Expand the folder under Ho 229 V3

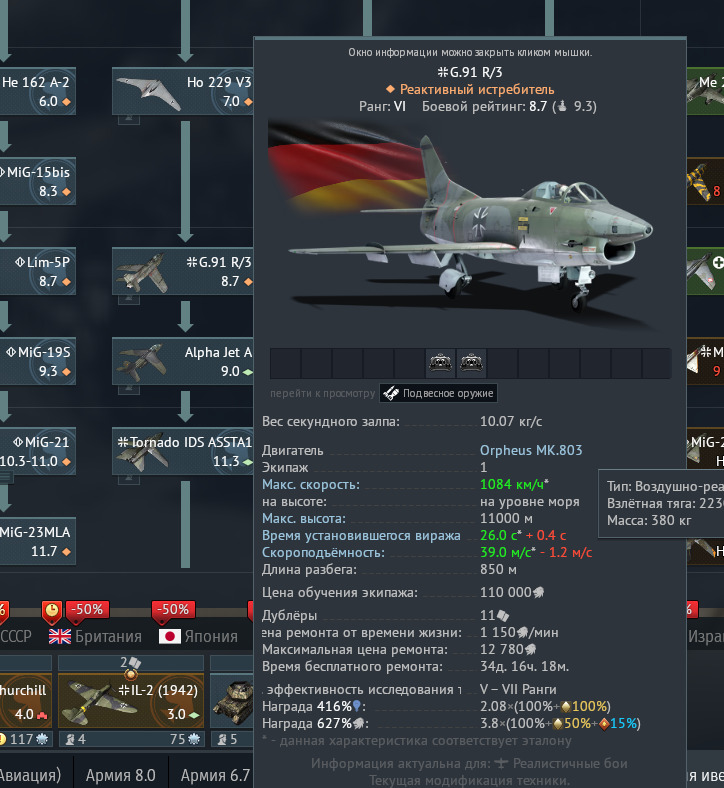pyautogui.click(x=129, y=120)
